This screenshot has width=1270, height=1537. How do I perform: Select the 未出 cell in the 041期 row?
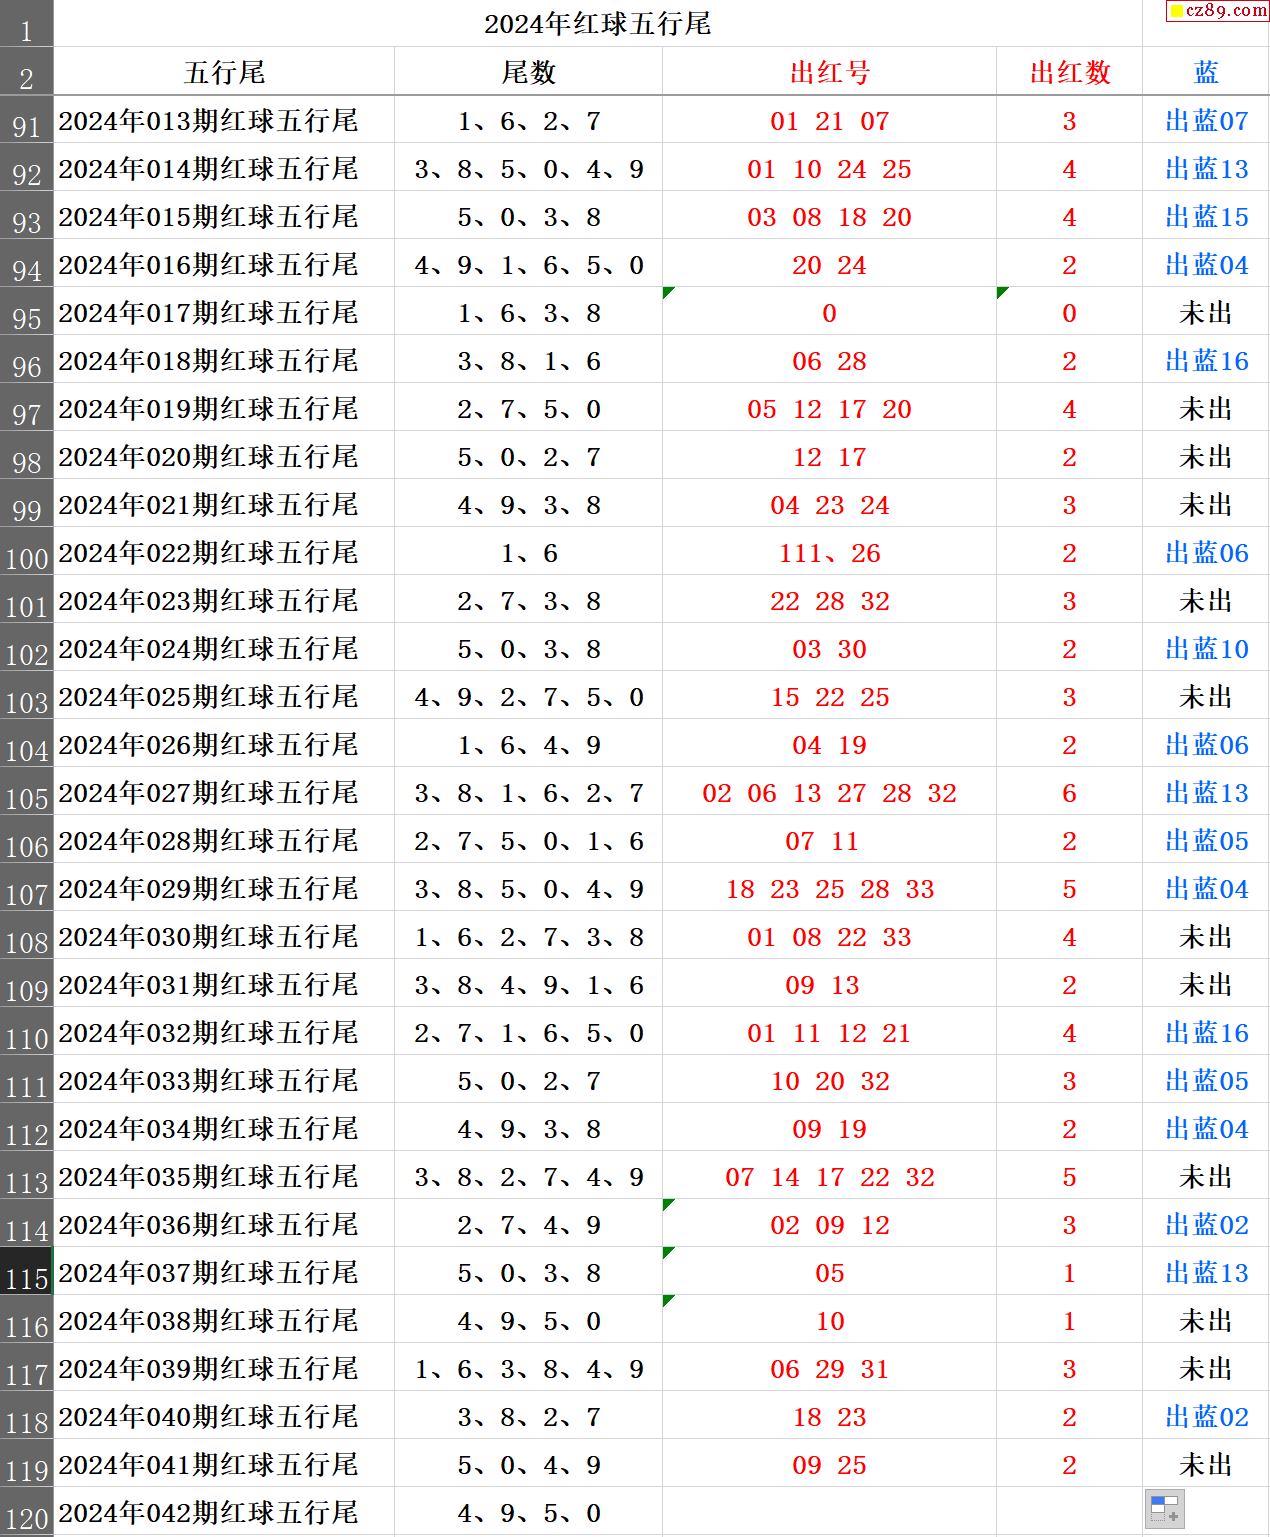(x=1206, y=1465)
